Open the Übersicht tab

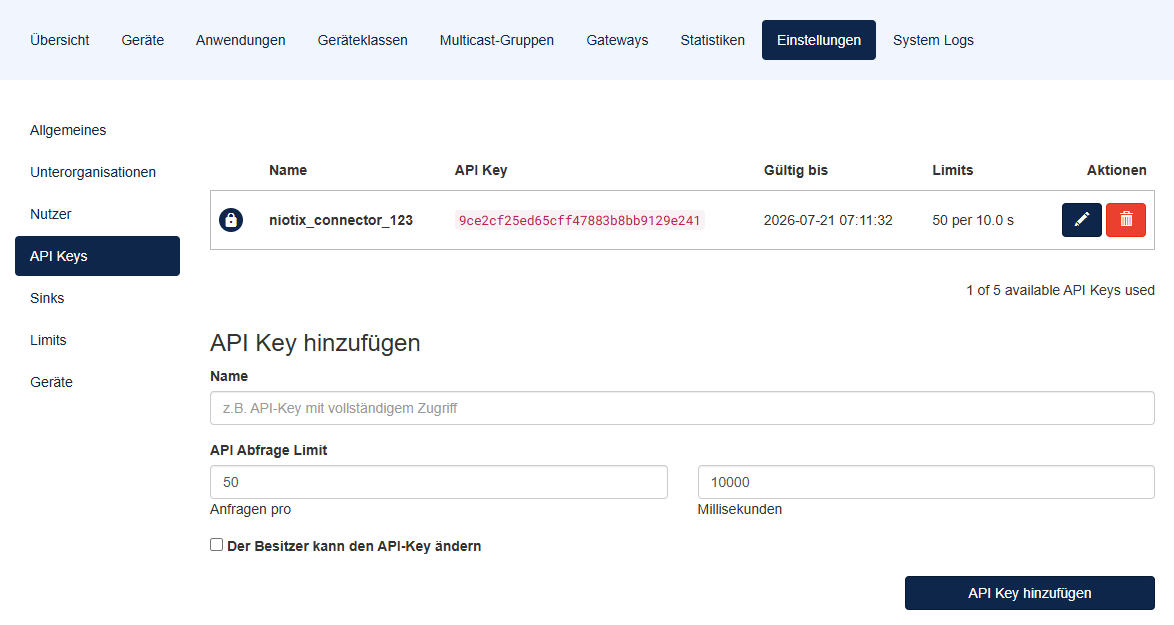59,40
